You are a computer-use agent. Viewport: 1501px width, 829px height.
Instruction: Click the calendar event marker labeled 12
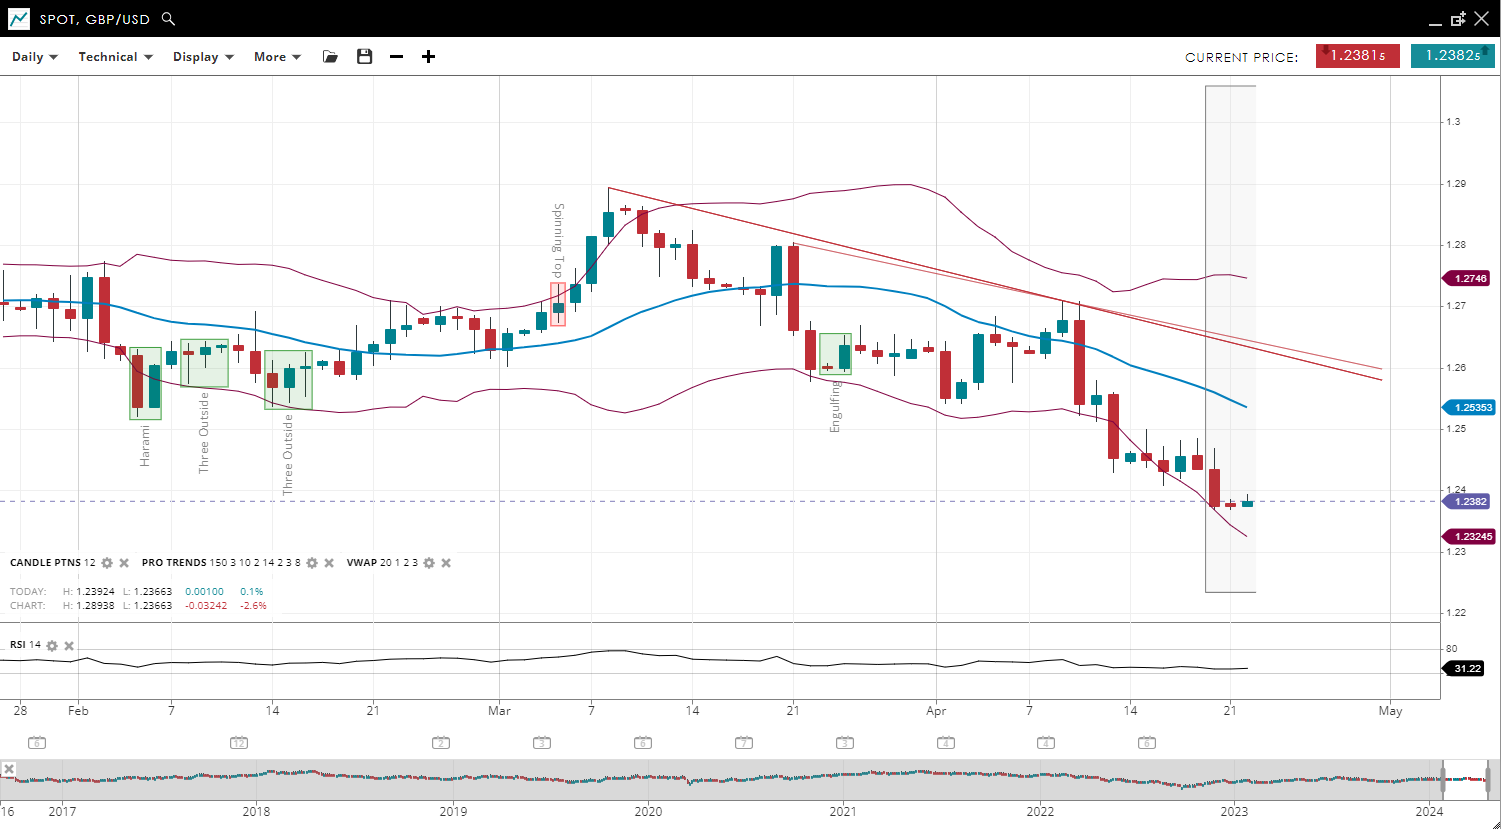(x=238, y=743)
